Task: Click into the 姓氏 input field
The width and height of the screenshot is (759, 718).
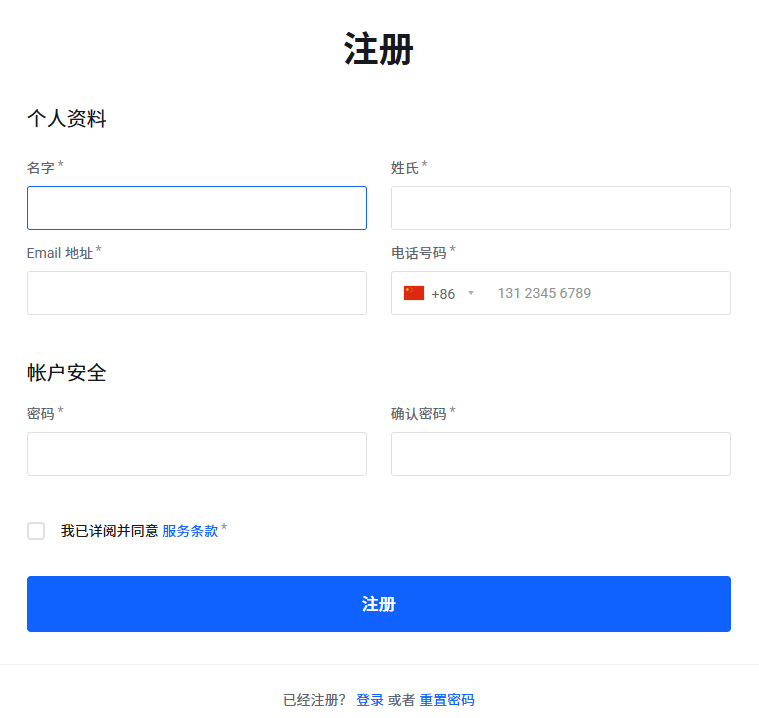Action: 560,208
